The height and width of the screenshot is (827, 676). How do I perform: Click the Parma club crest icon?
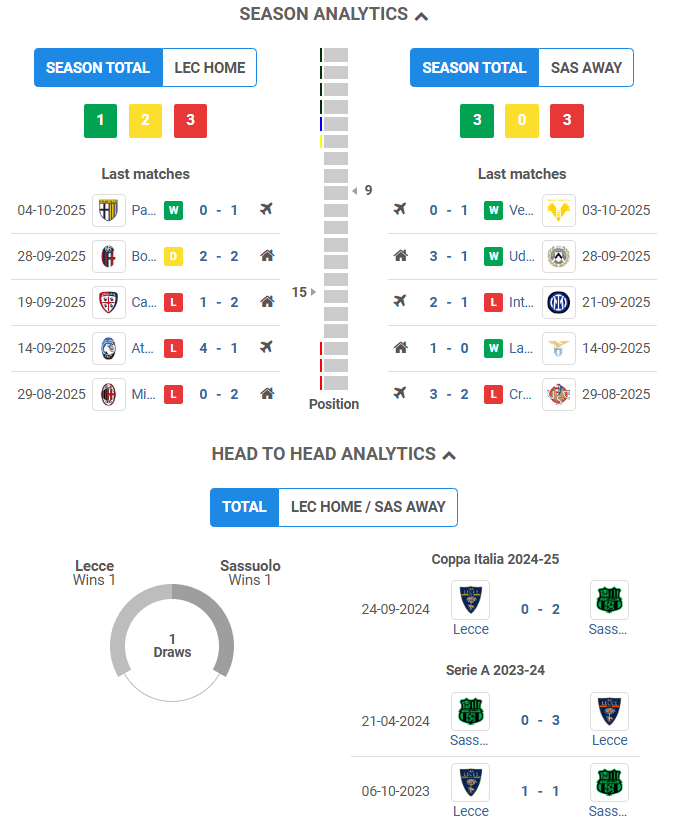tap(109, 210)
